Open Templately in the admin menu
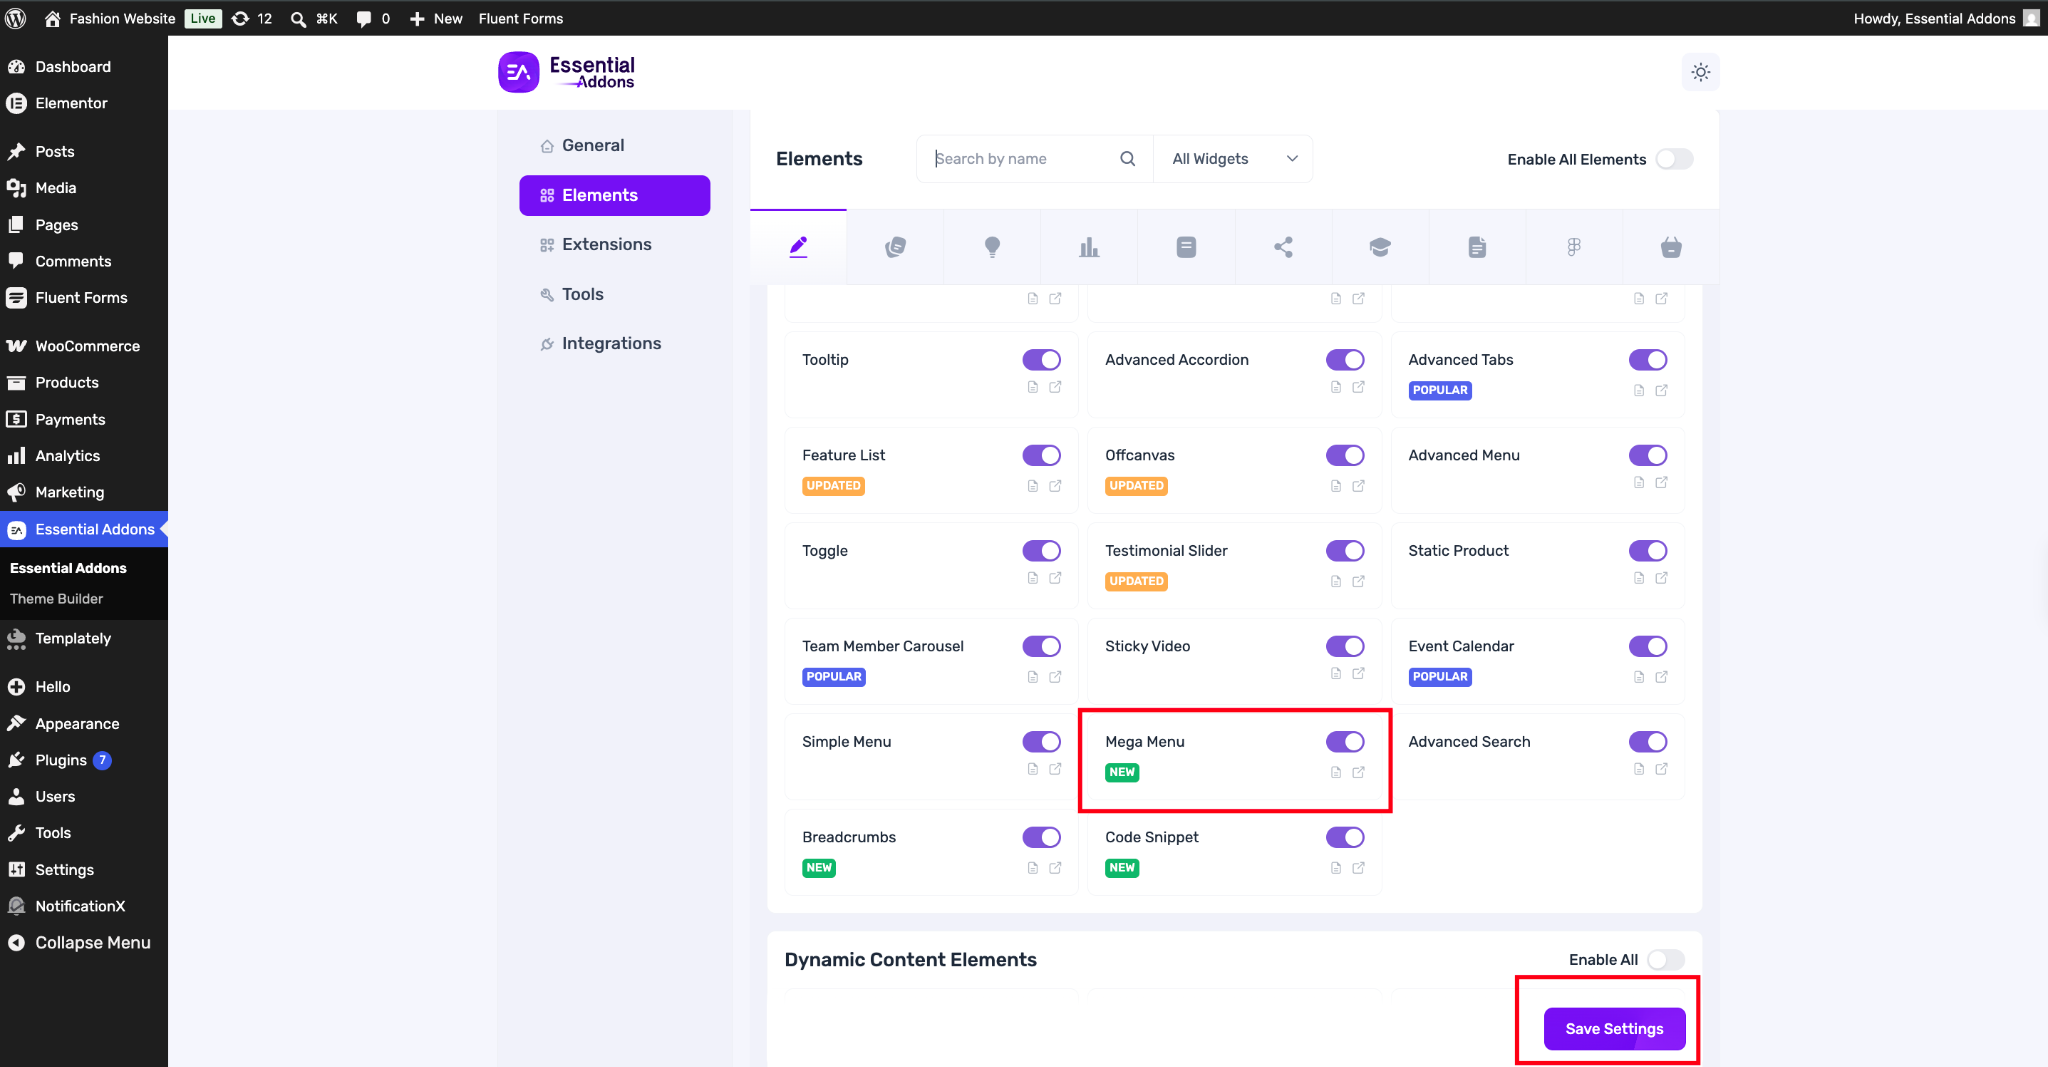This screenshot has height=1067, width=2048. (x=84, y=639)
